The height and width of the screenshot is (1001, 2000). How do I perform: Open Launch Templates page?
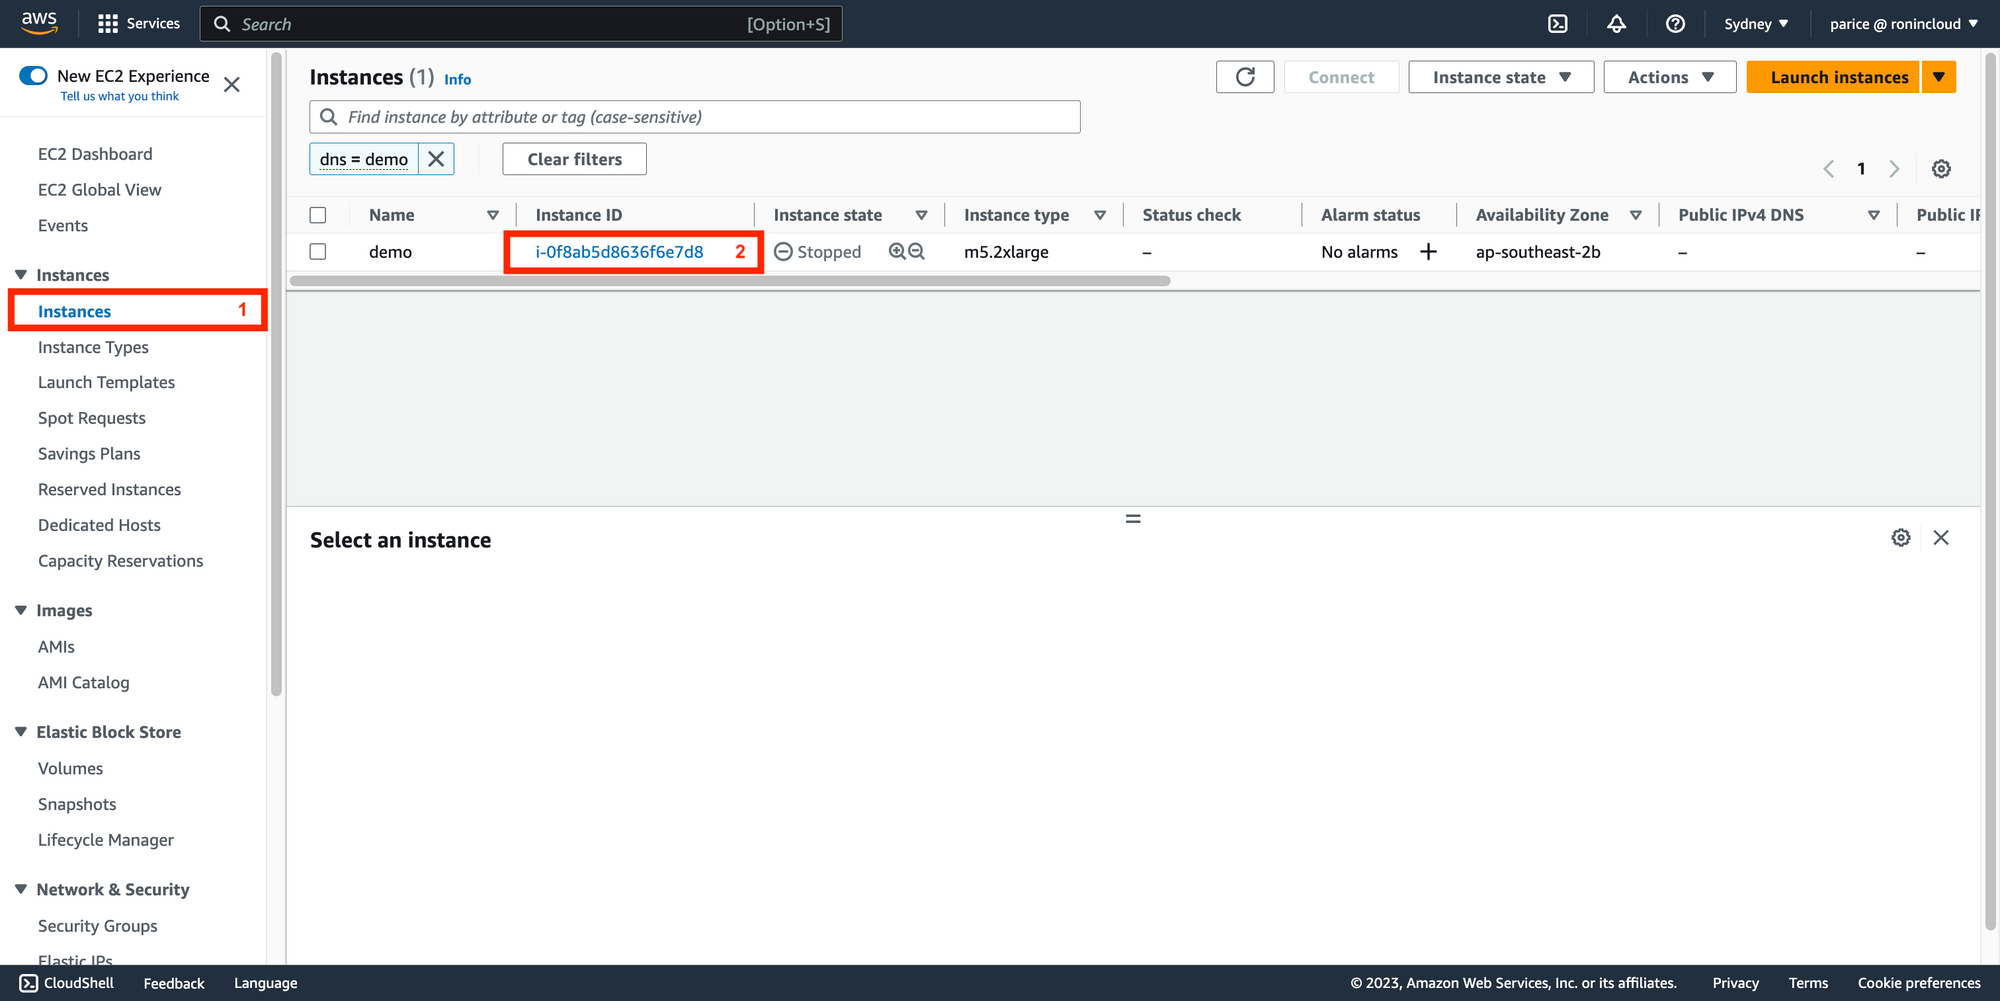tap(106, 382)
